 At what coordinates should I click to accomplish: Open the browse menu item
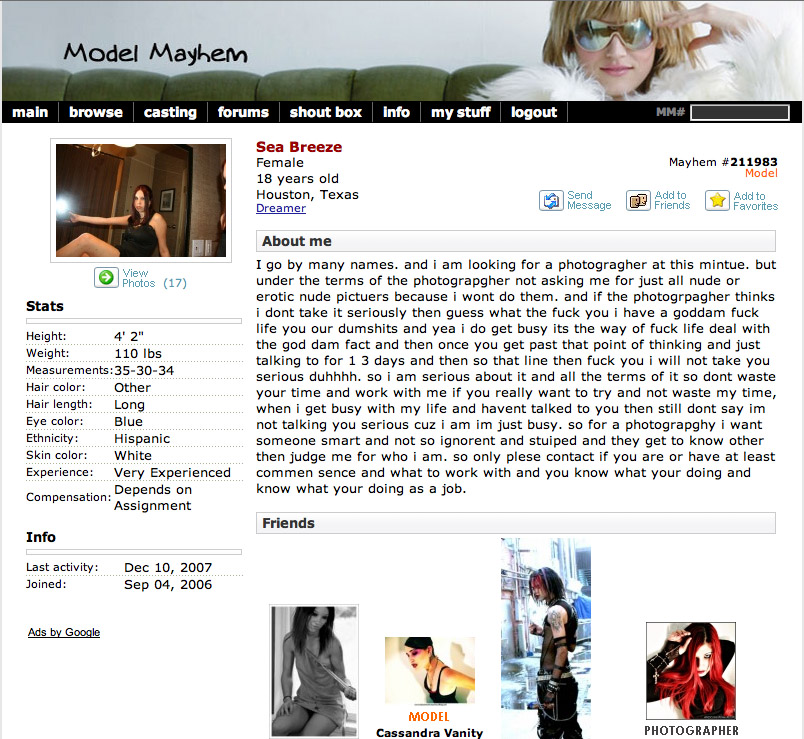click(x=96, y=112)
